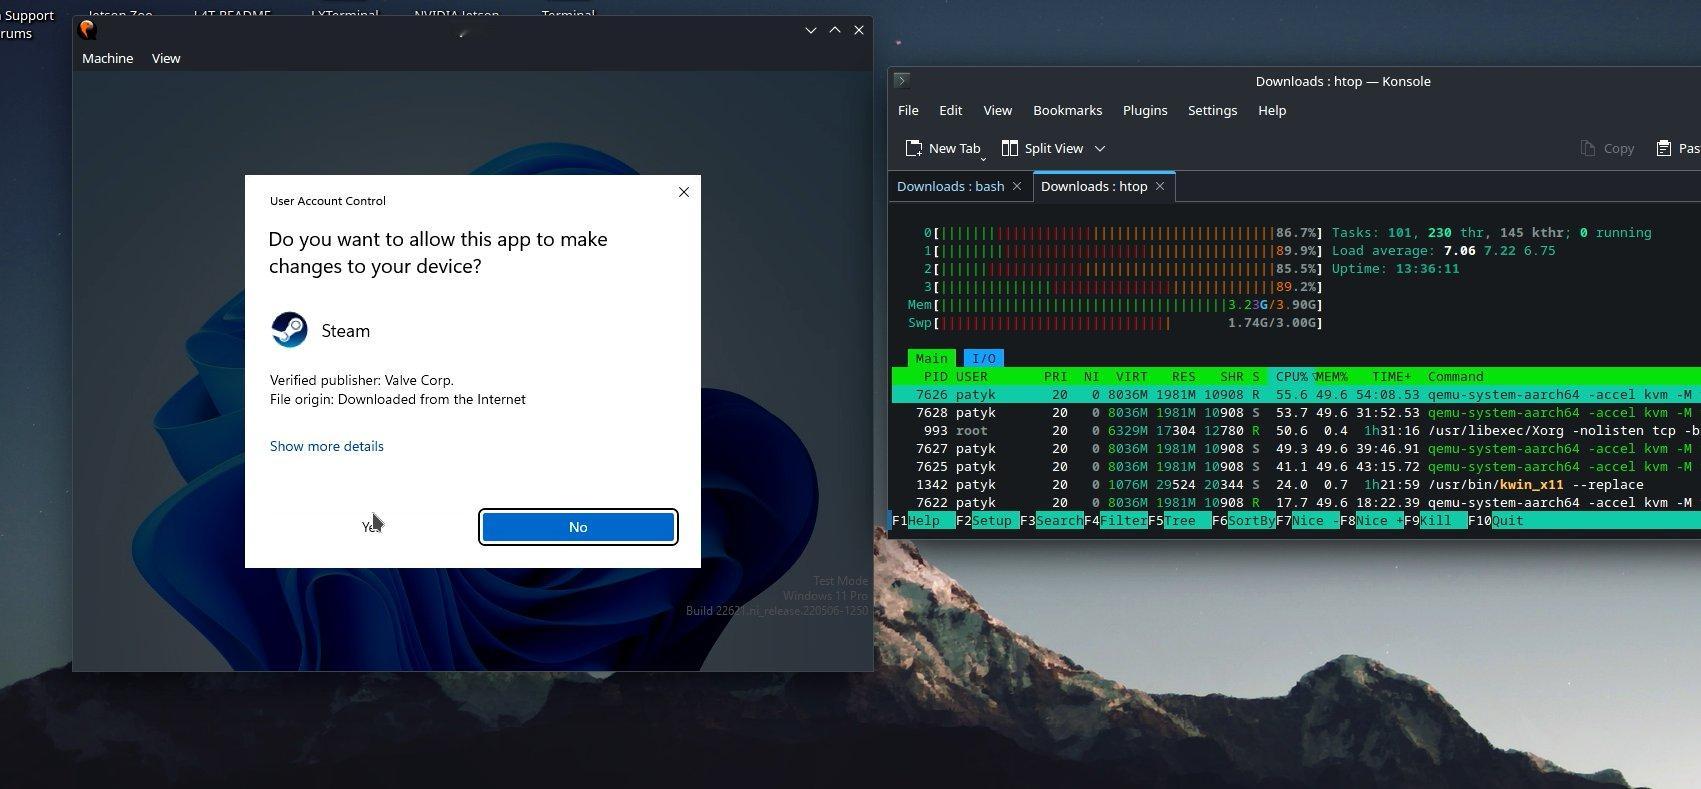Screen dimensions: 1701x789
Task: Click the Steam logo icon in UAC dialog
Action: click(x=289, y=330)
